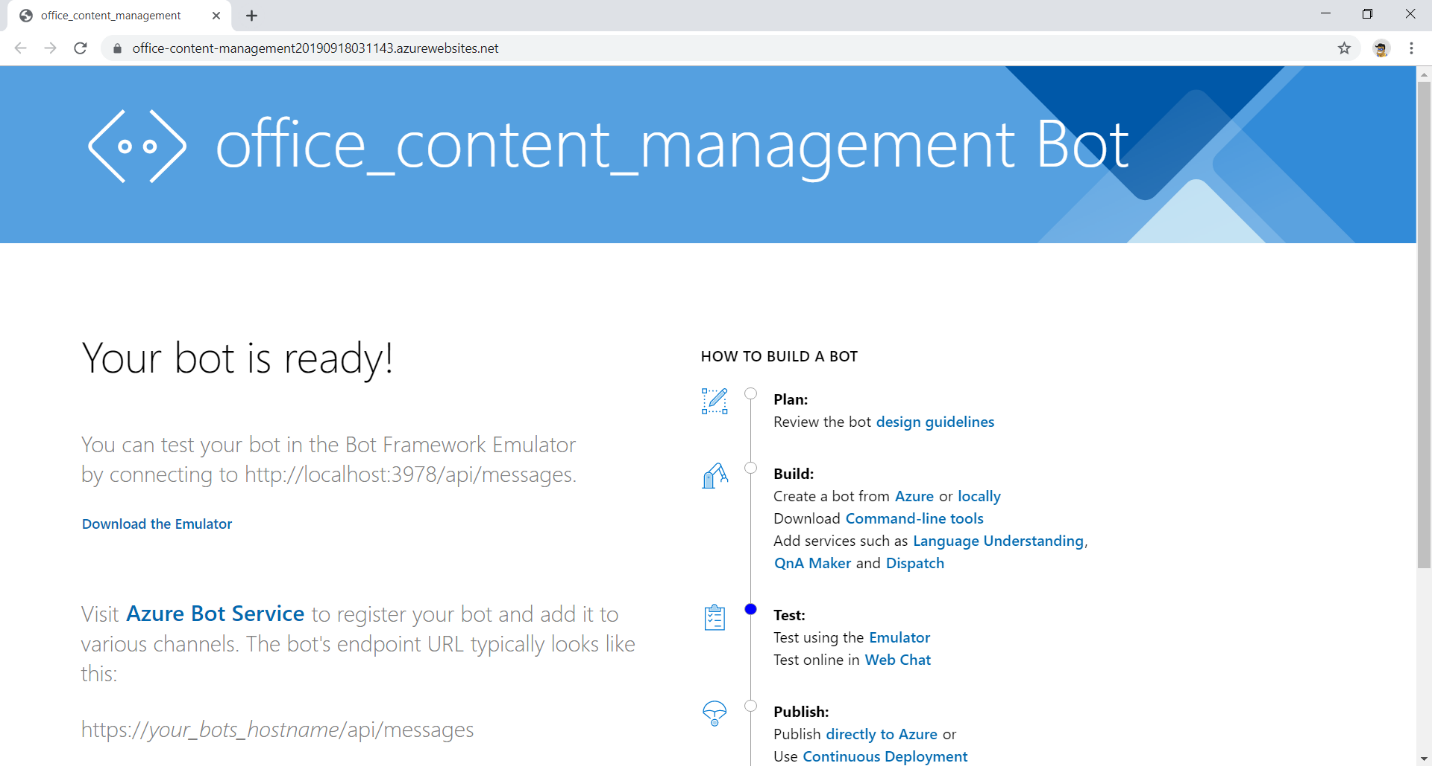1432x766 pixels.
Task: Click the Test step clipboard icon
Action: pos(714,618)
